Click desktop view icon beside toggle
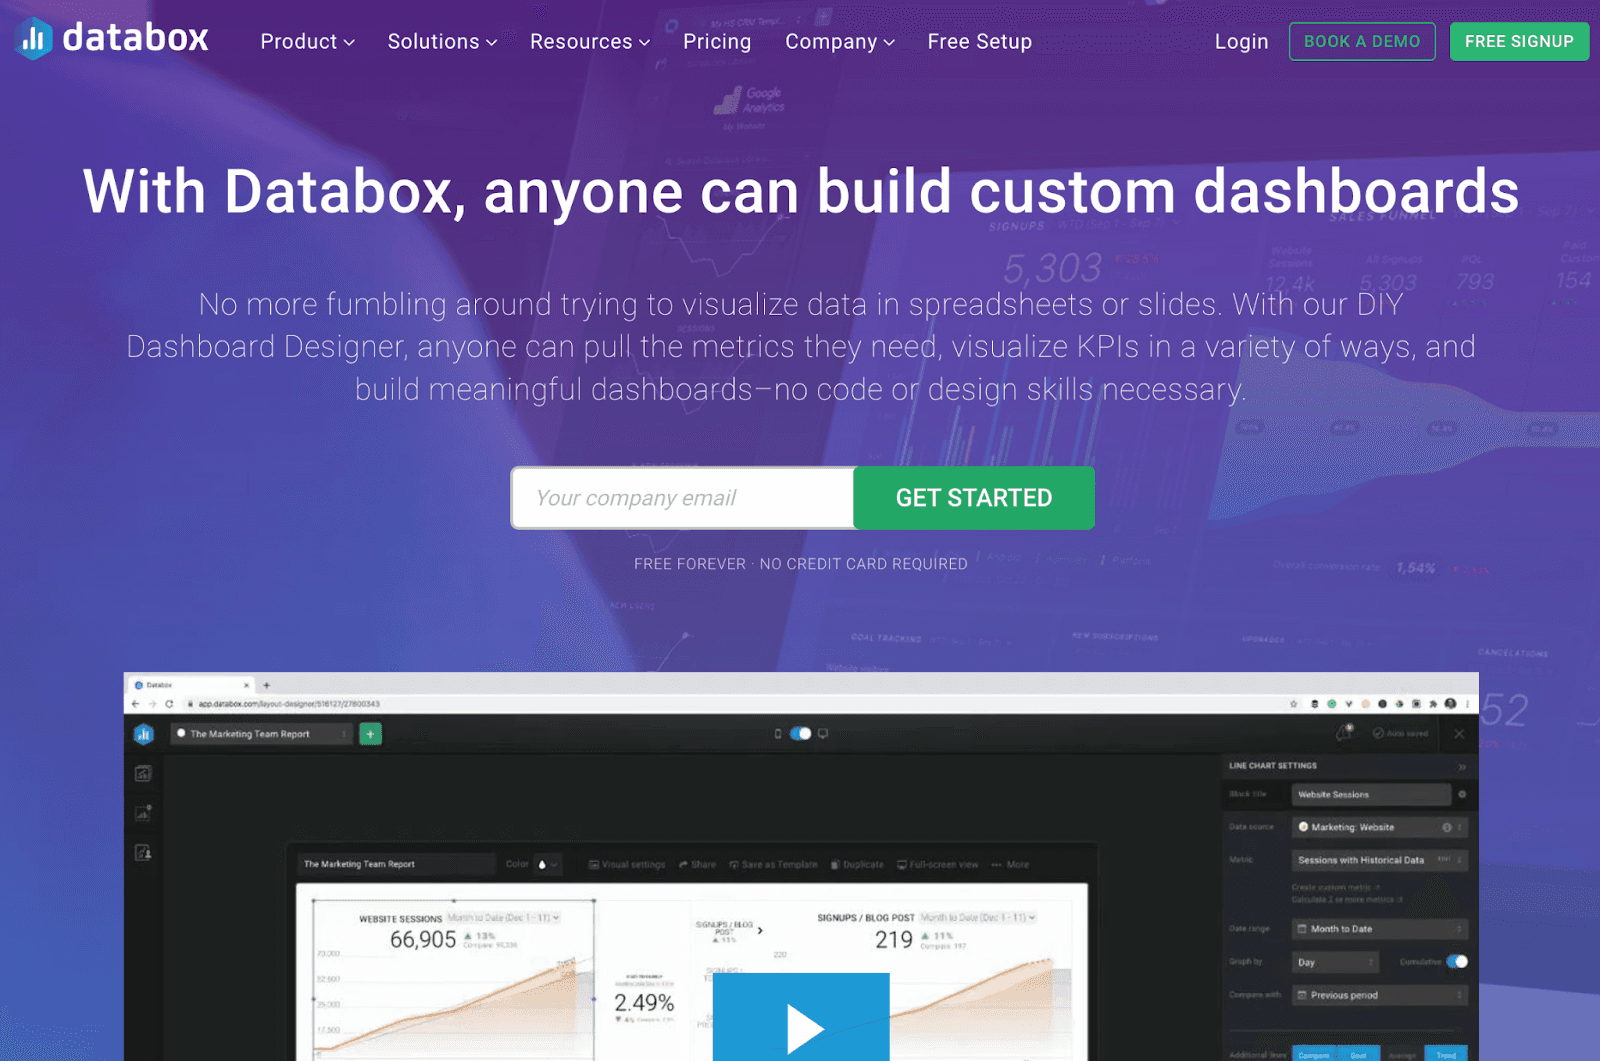 coord(823,734)
